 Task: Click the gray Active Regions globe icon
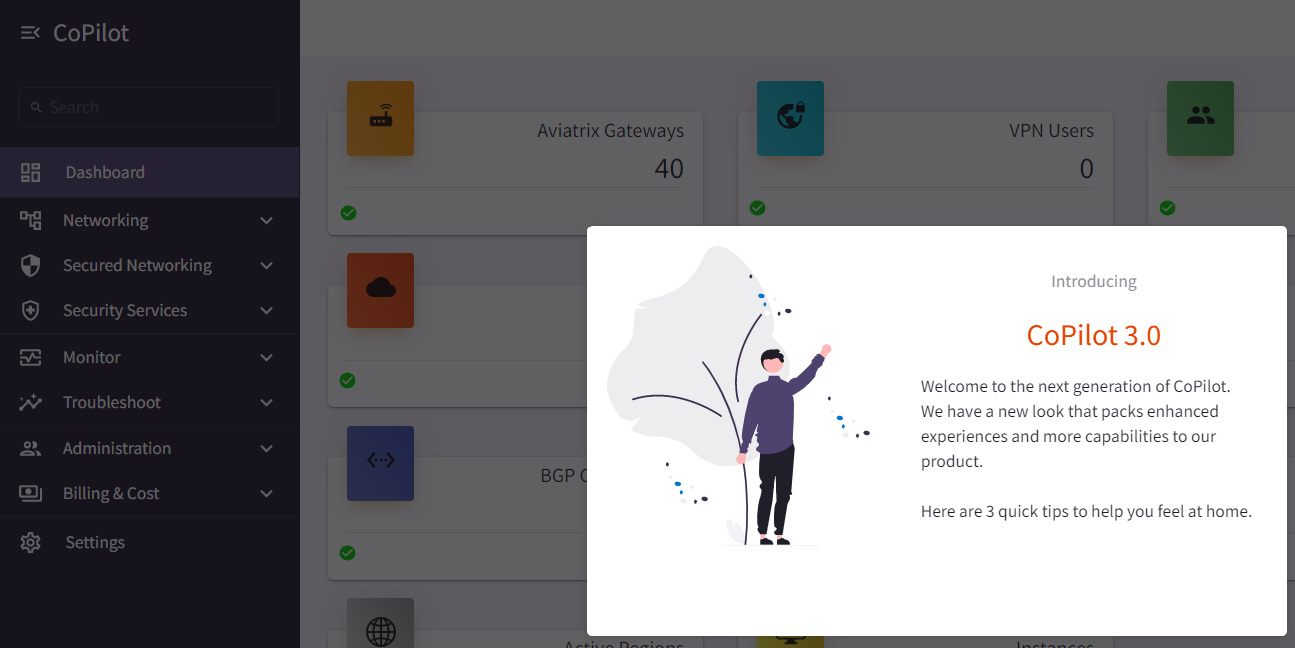coord(380,628)
